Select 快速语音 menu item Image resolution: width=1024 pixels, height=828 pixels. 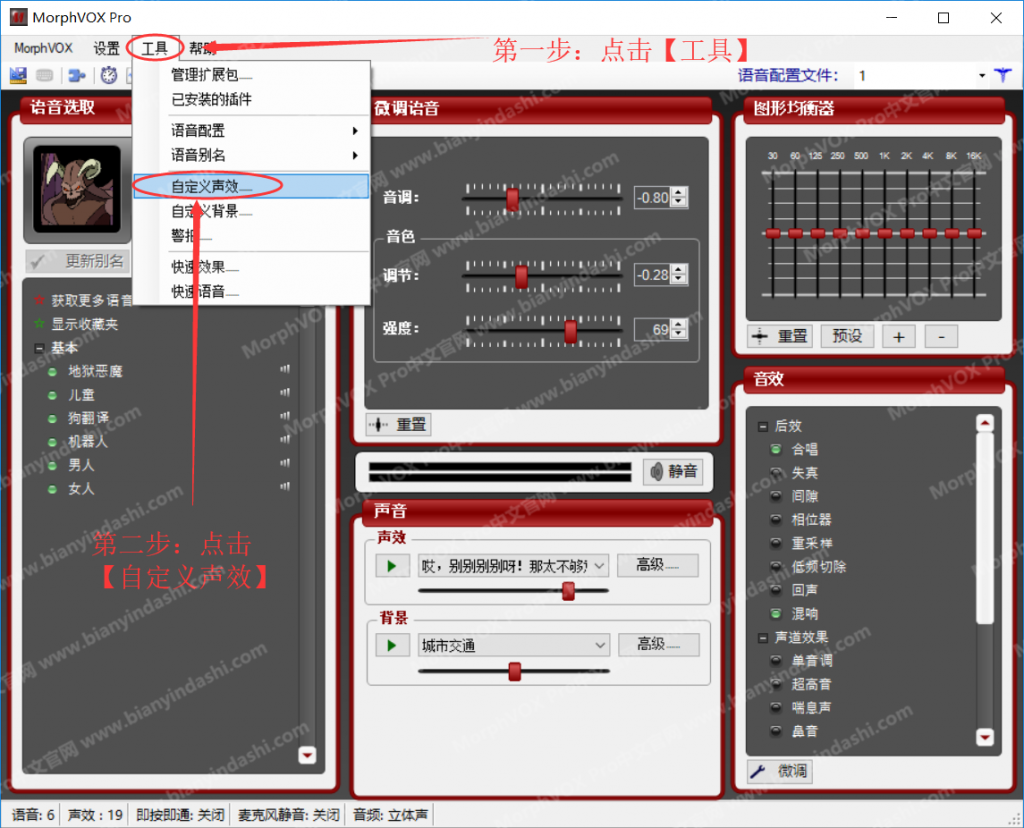tap(252, 292)
